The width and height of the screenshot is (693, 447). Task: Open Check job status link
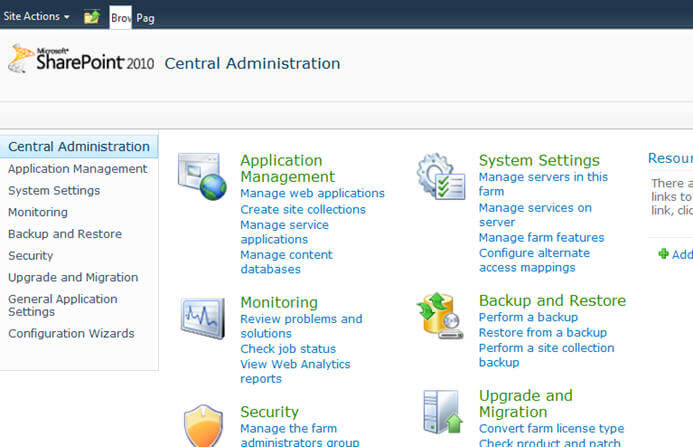pos(288,349)
